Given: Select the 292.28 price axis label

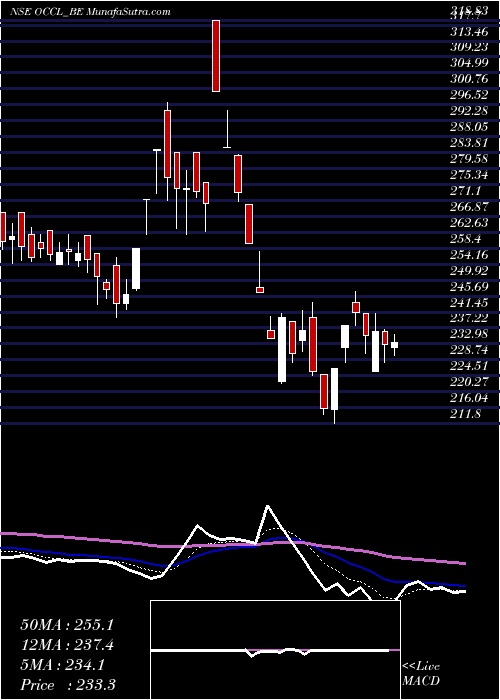Looking at the screenshot, I should click(469, 111).
